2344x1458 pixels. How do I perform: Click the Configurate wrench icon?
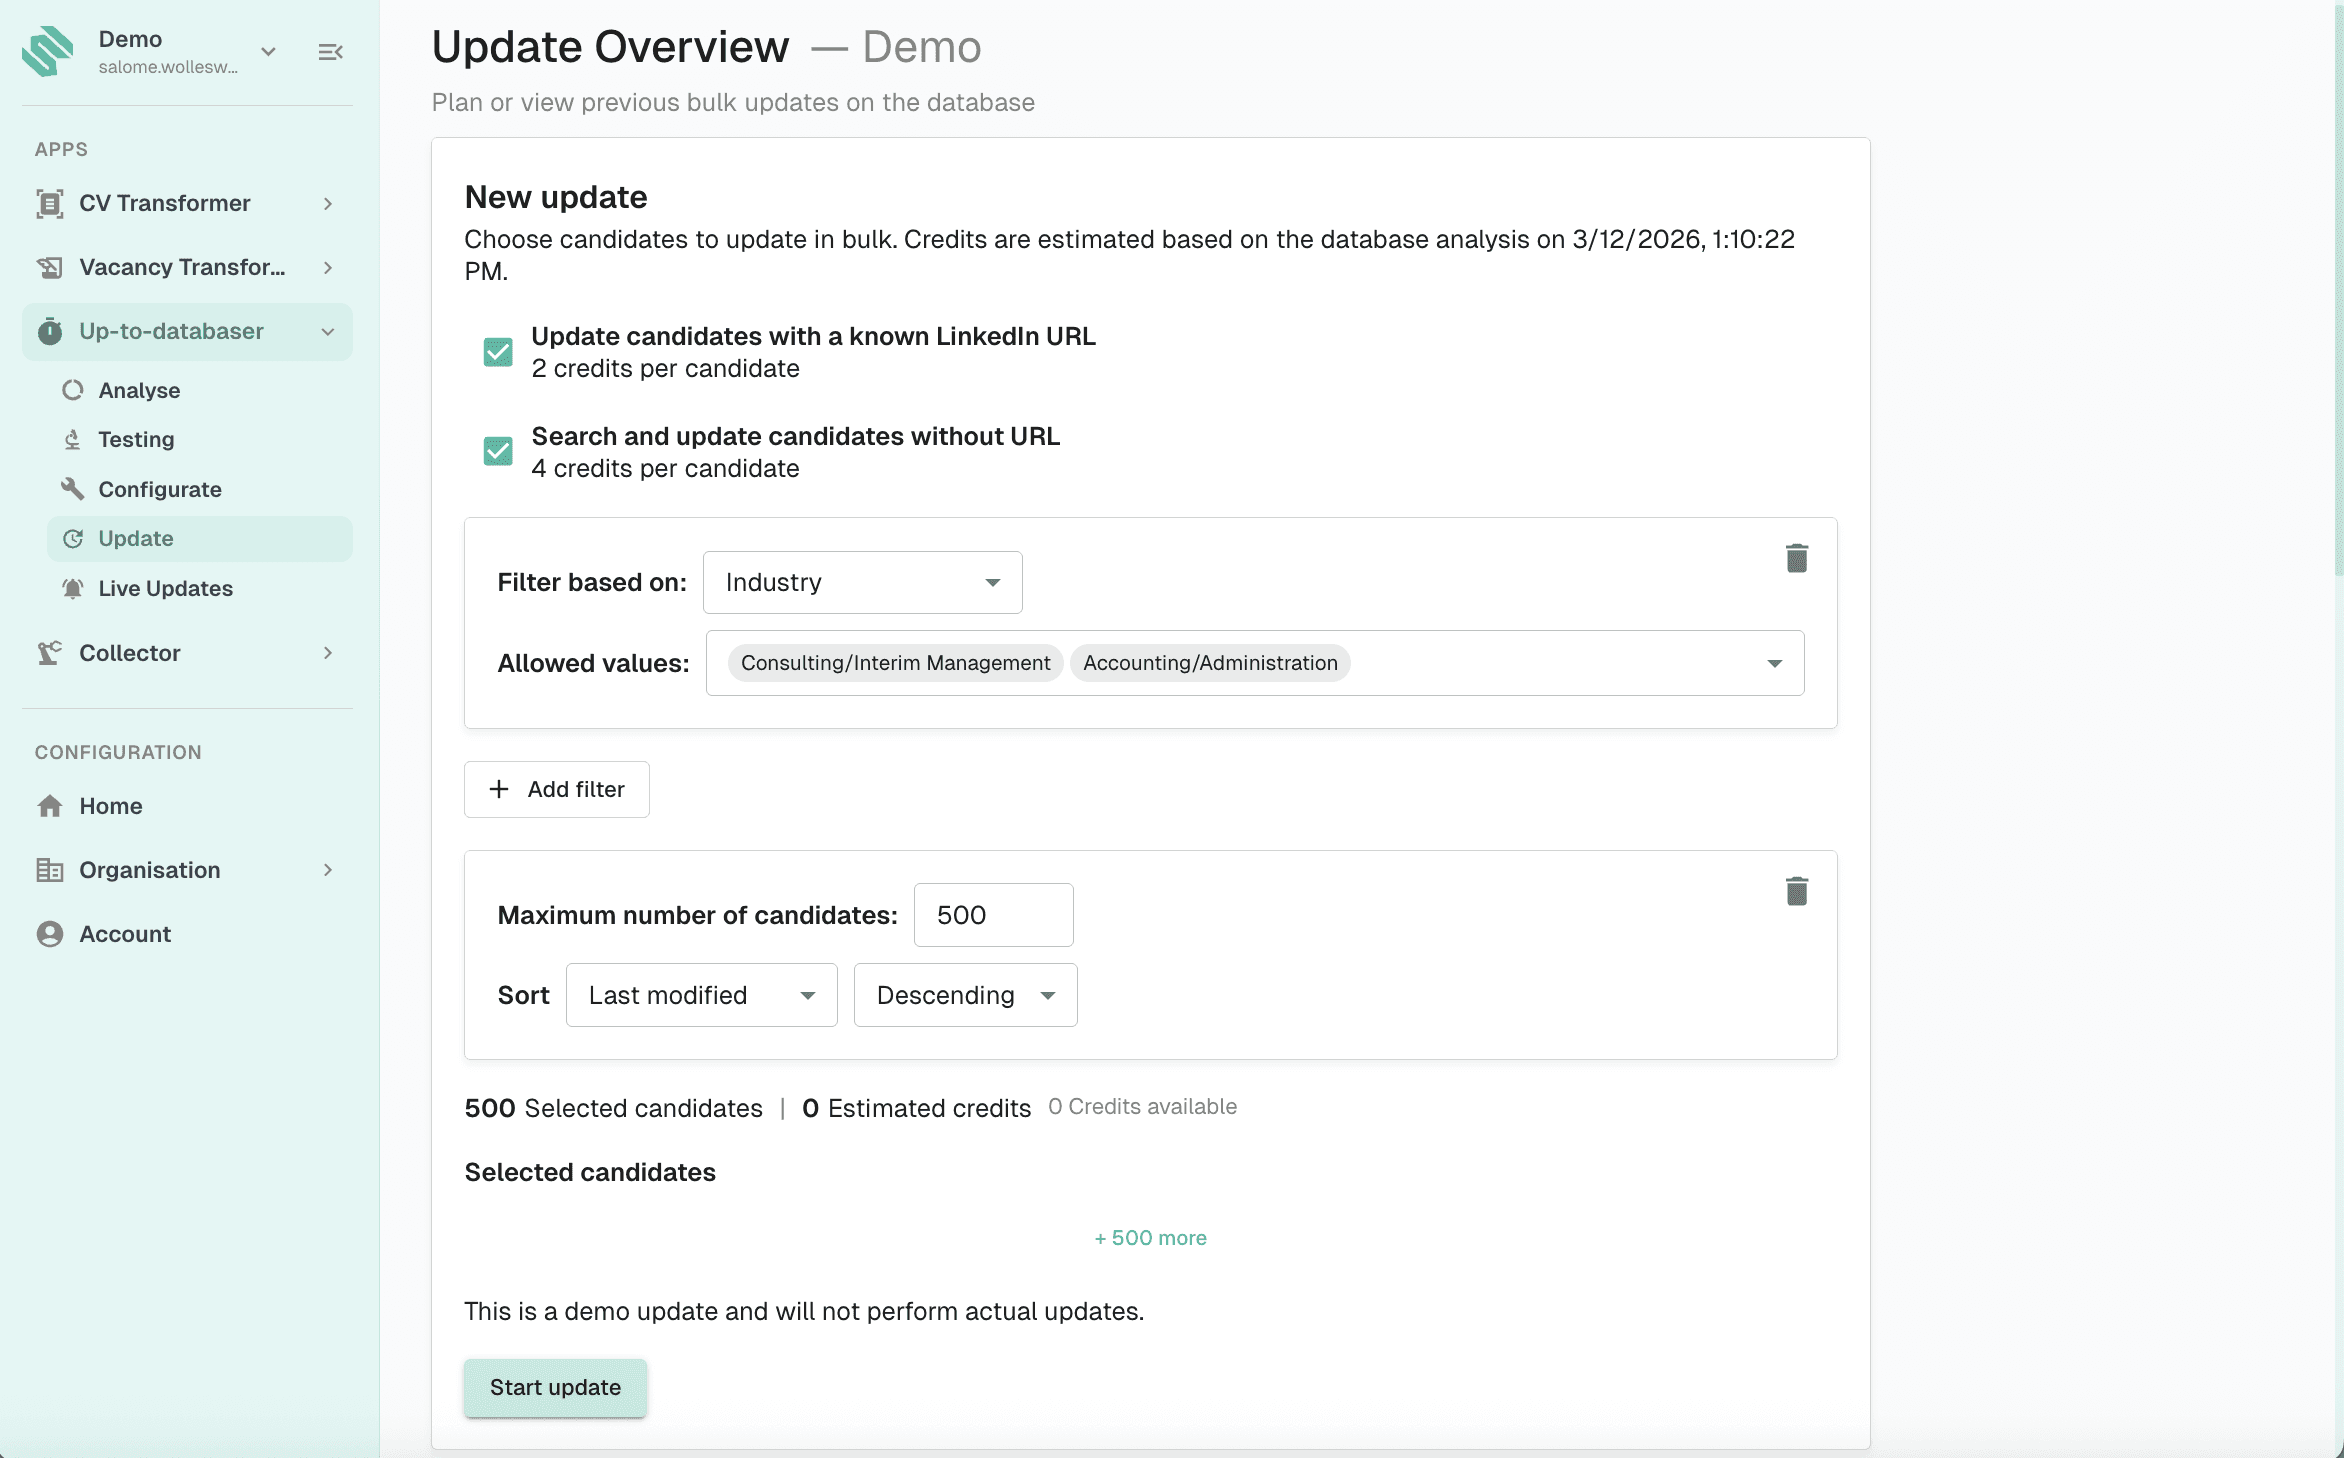(72, 489)
